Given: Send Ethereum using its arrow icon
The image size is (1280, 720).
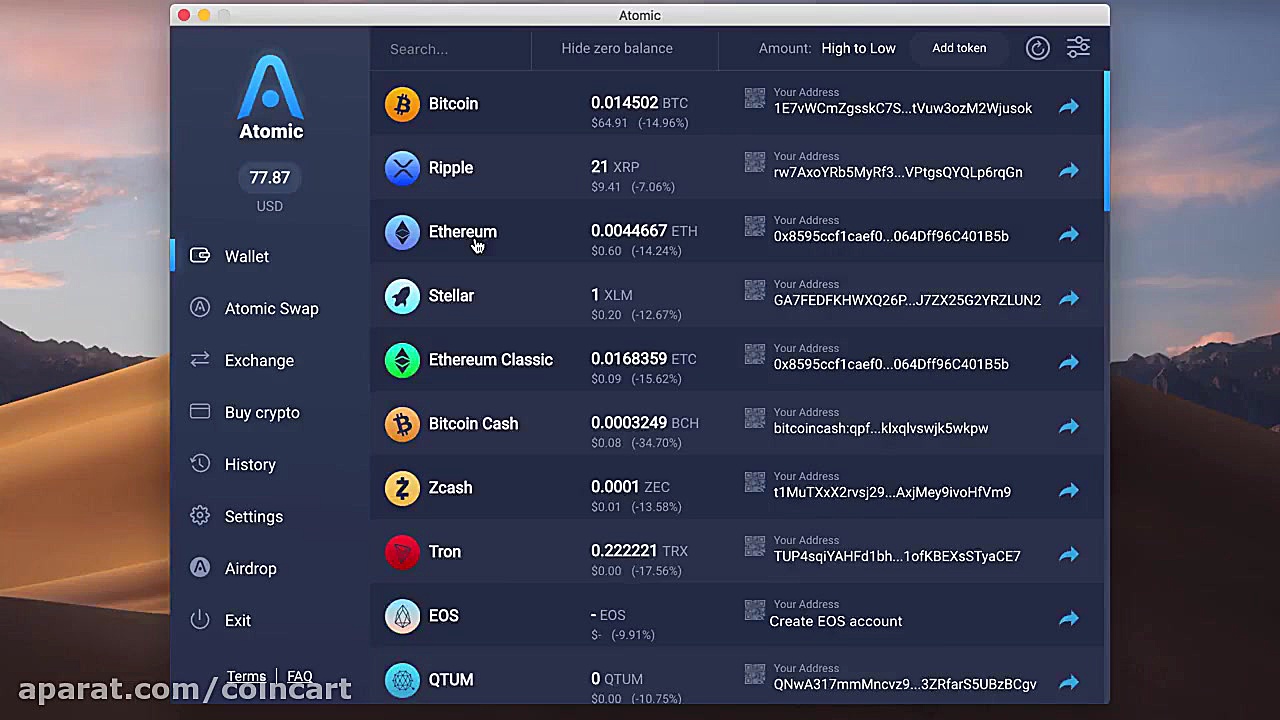Looking at the screenshot, I should pyautogui.click(x=1069, y=234).
